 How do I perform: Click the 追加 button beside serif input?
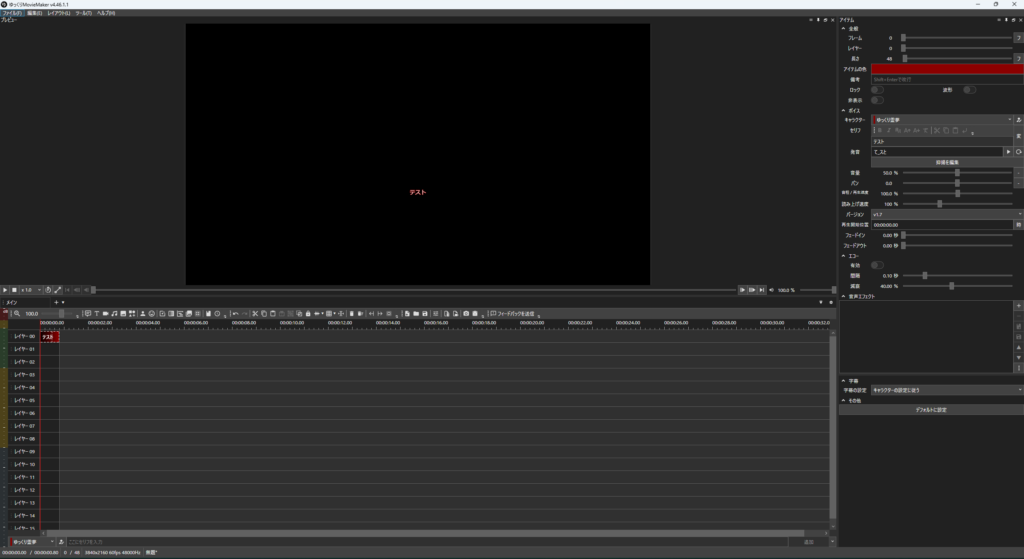[808, 542]
